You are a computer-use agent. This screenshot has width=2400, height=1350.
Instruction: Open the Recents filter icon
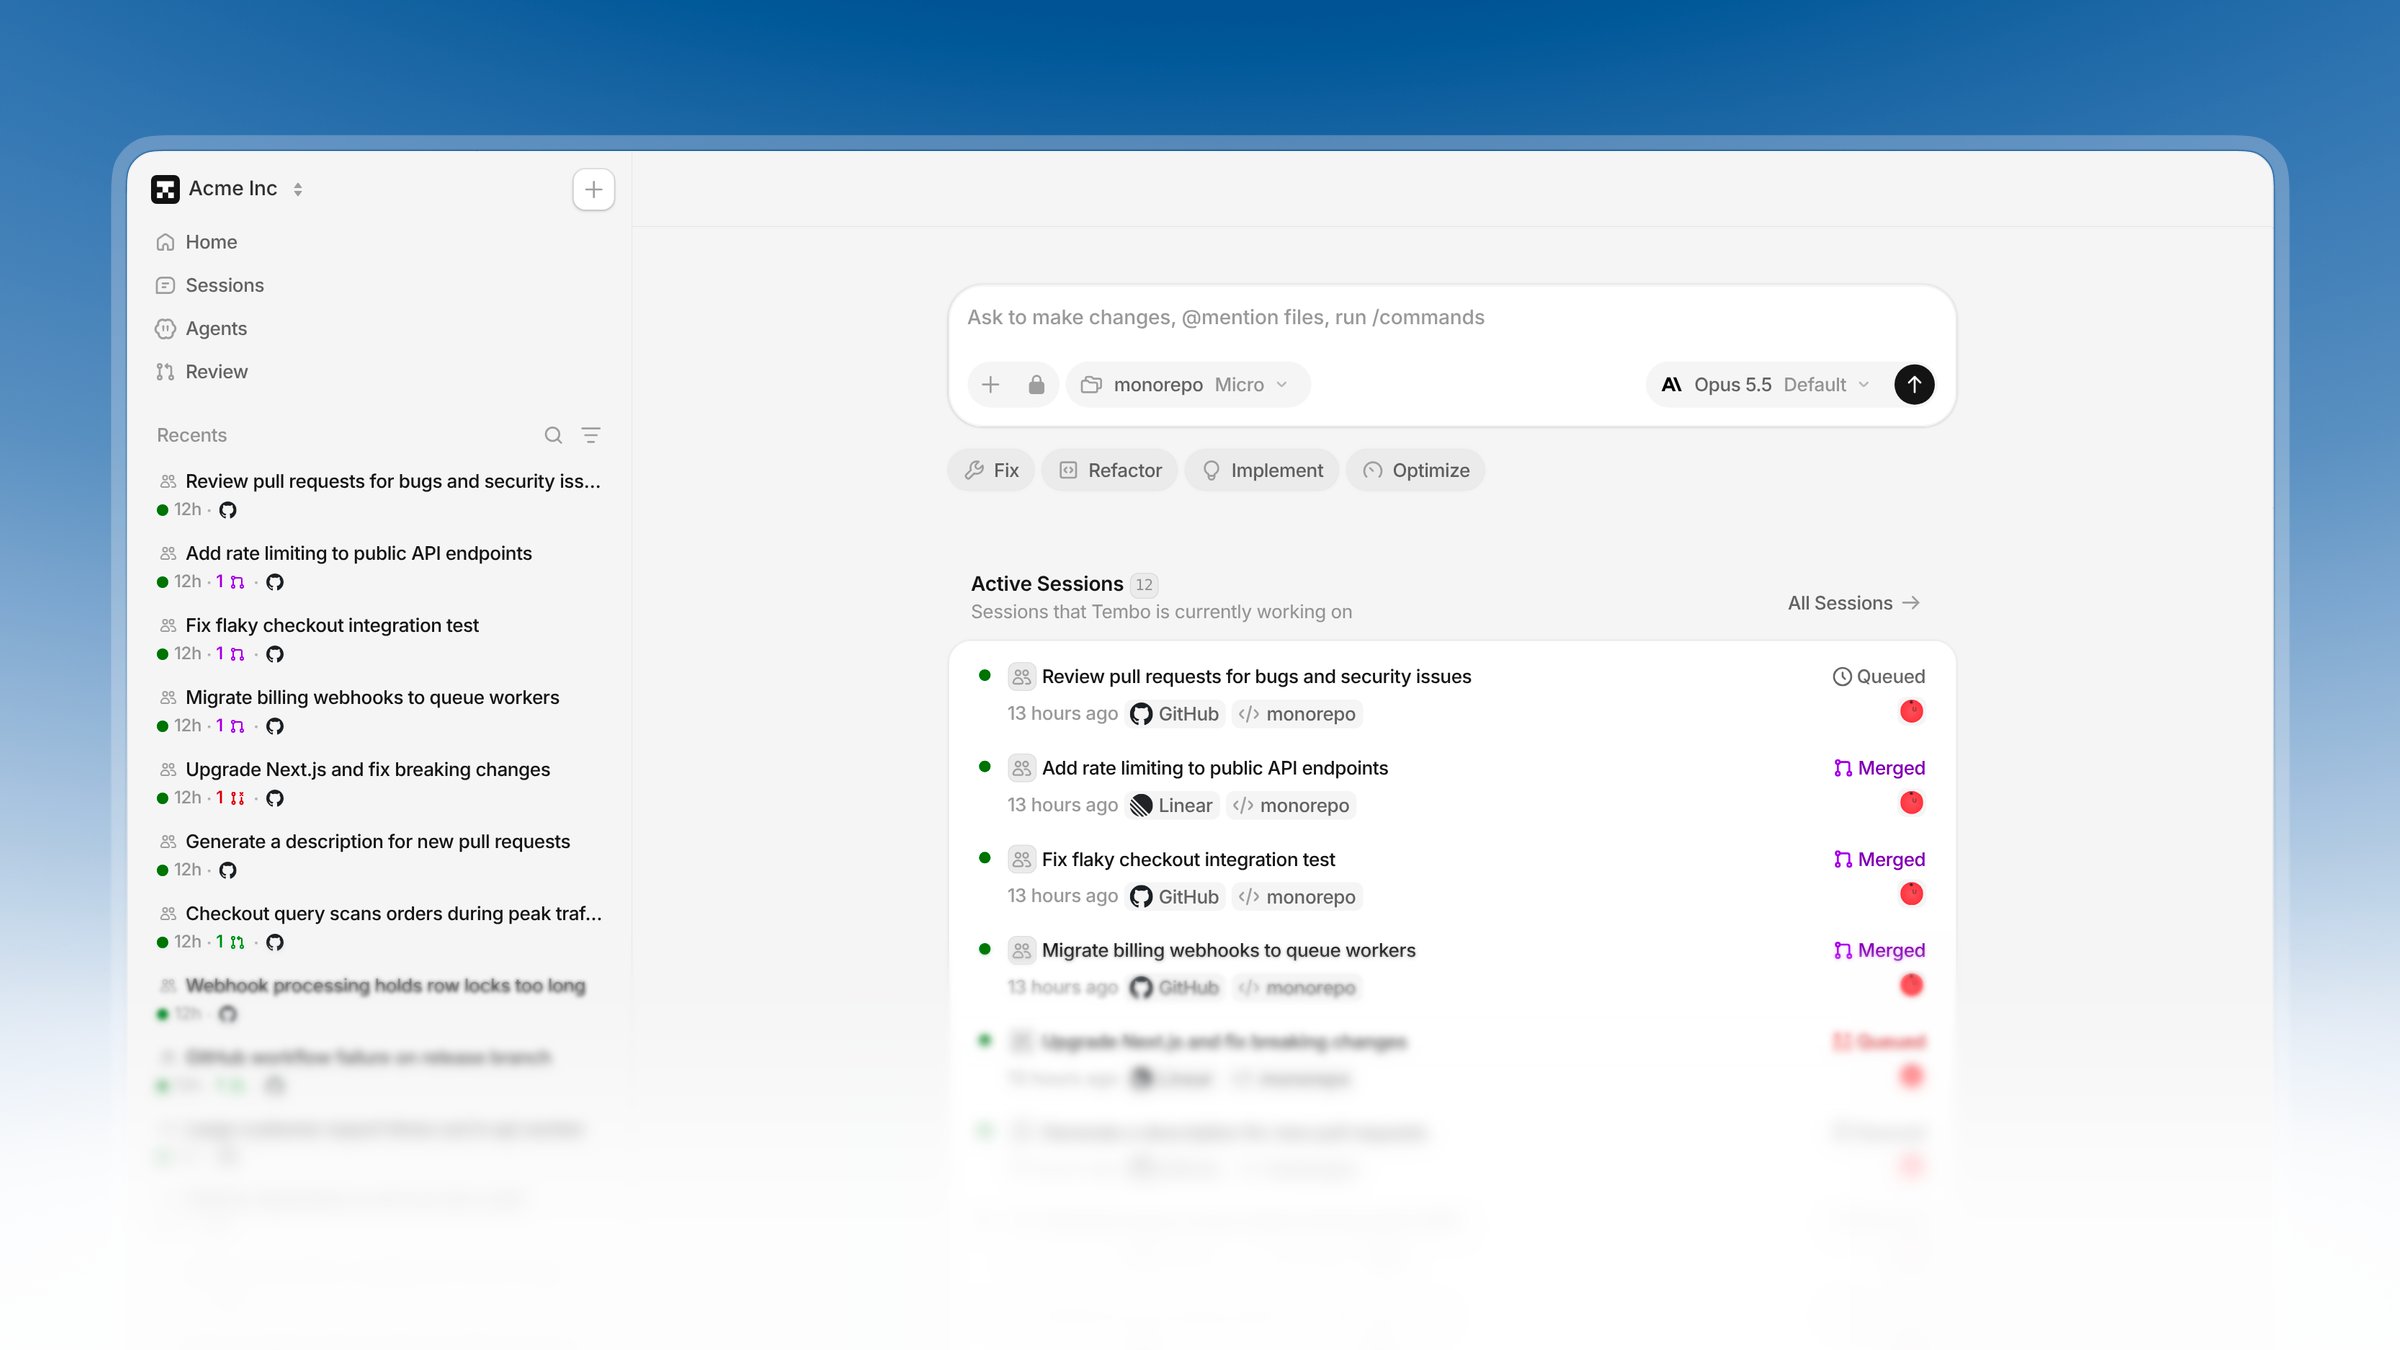point(591,435)
